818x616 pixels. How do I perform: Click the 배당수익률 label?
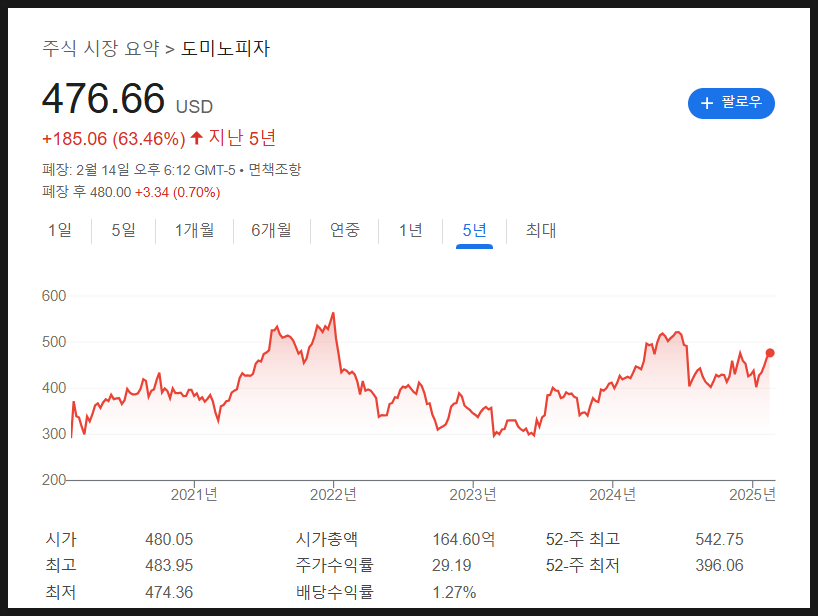[x=334, y=592]
